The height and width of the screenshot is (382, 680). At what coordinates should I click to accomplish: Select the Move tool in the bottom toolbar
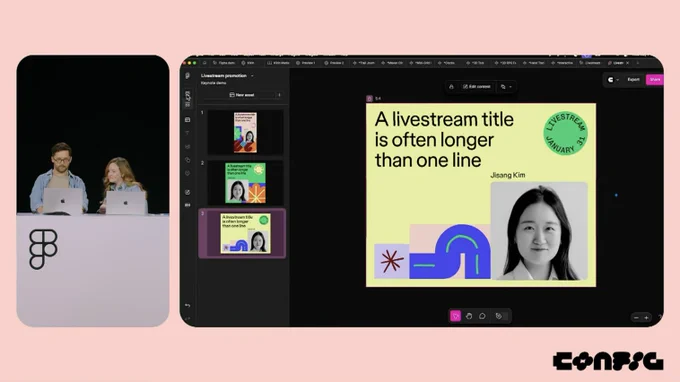(x=455, y=316)
